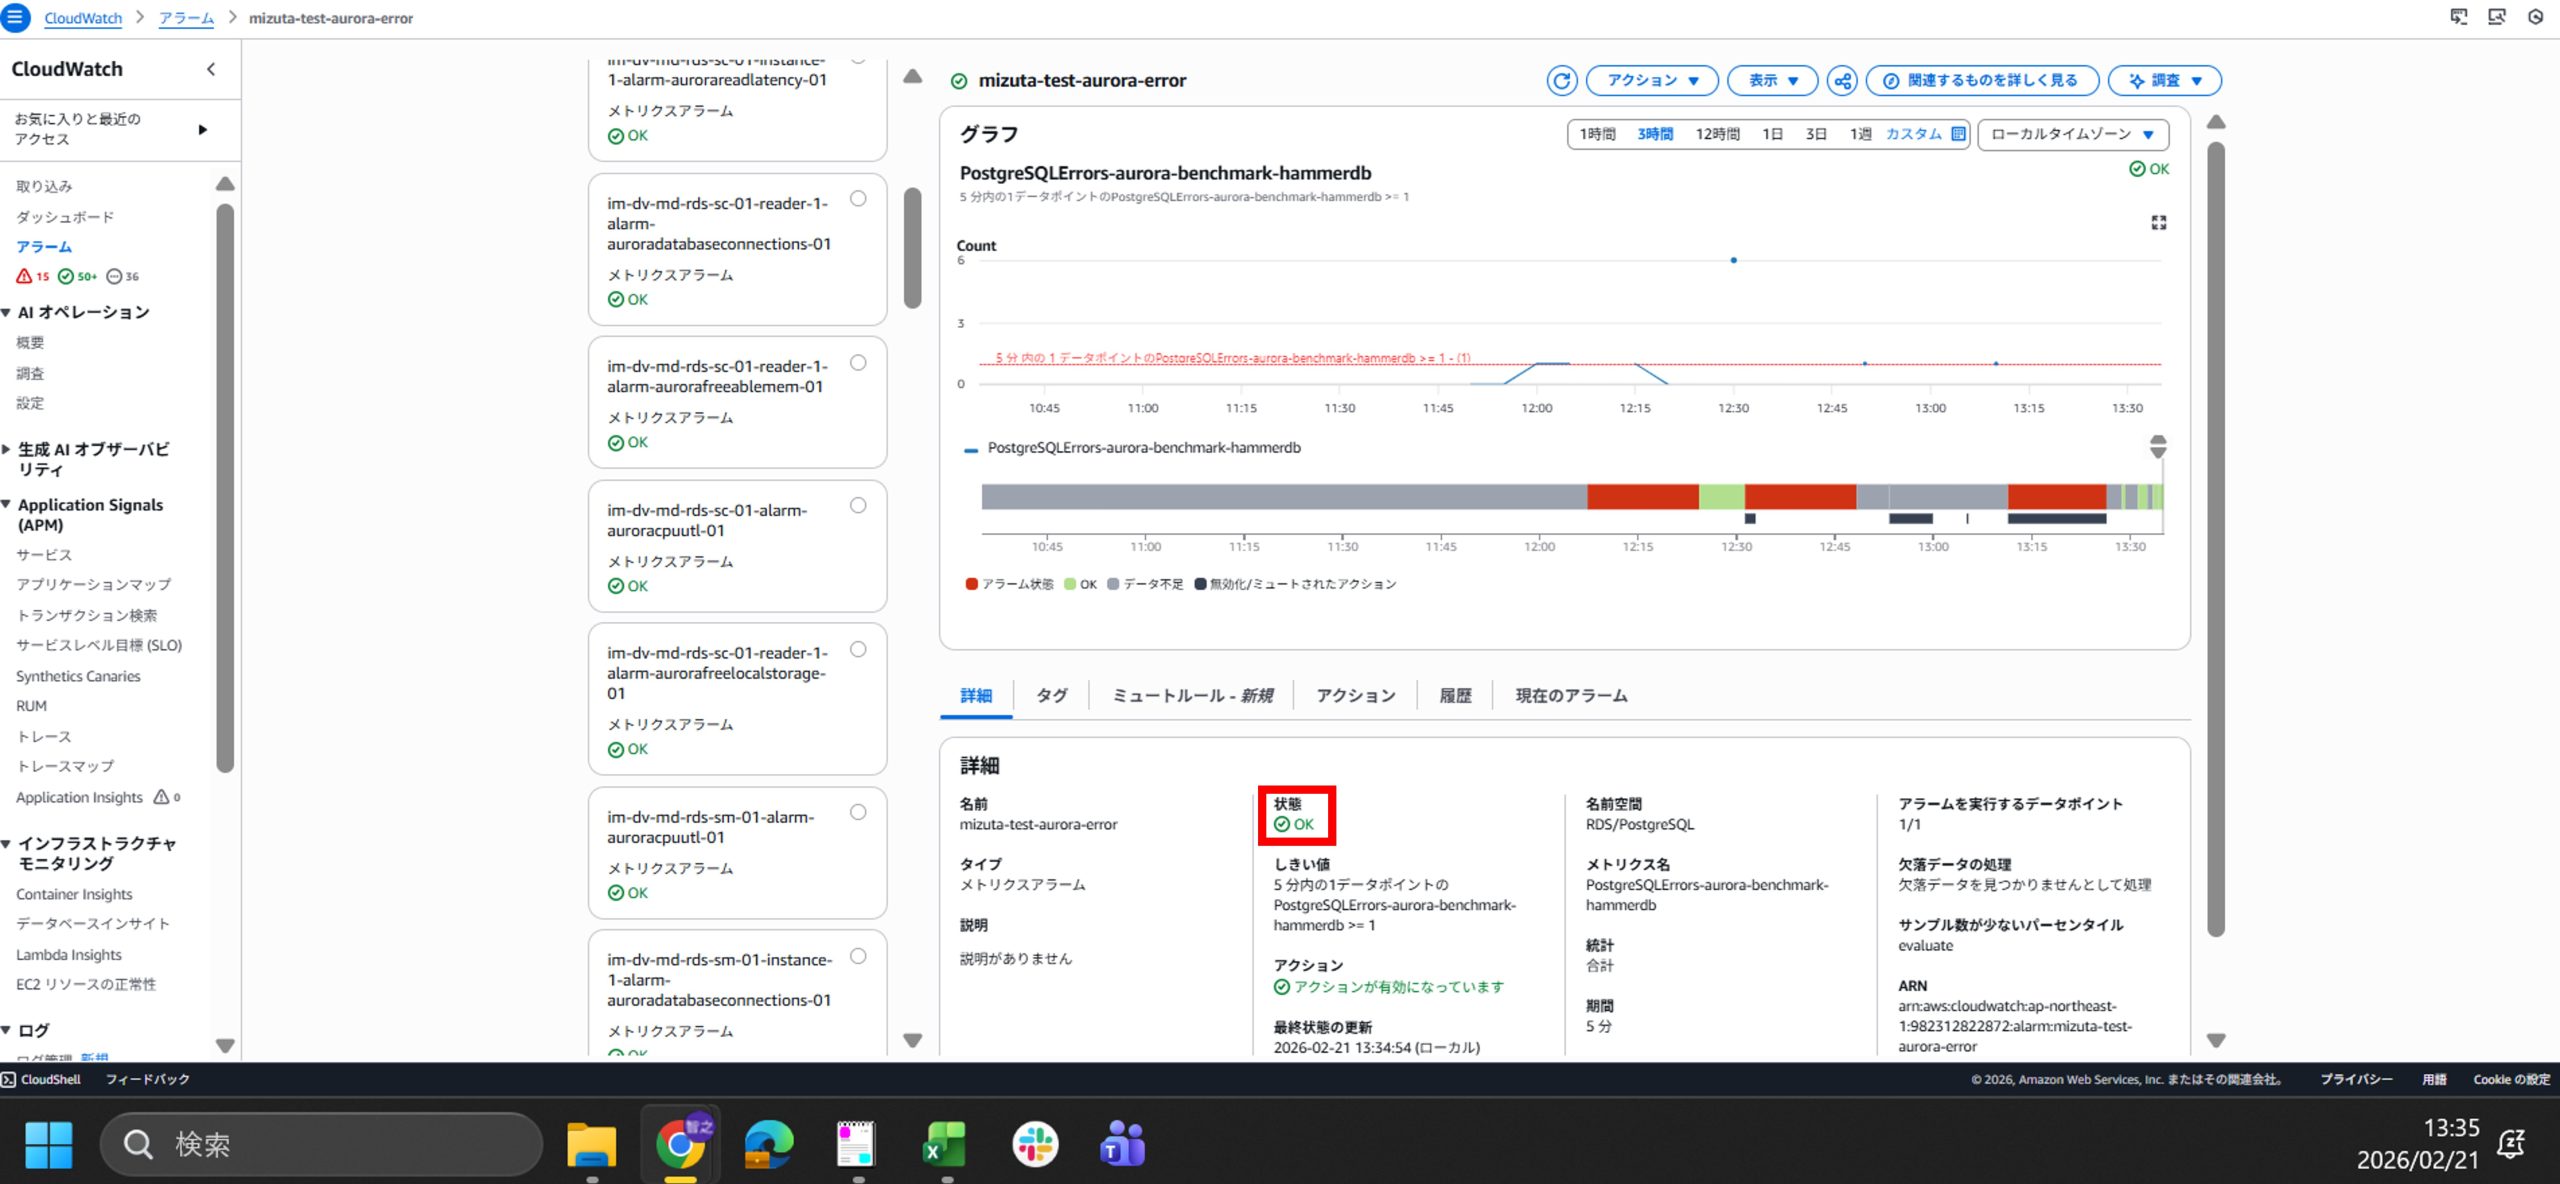The width and height of the screenshot is (2560, 1184).
Task: Click the refresh alarm icon button
Action: (1561, 80)
